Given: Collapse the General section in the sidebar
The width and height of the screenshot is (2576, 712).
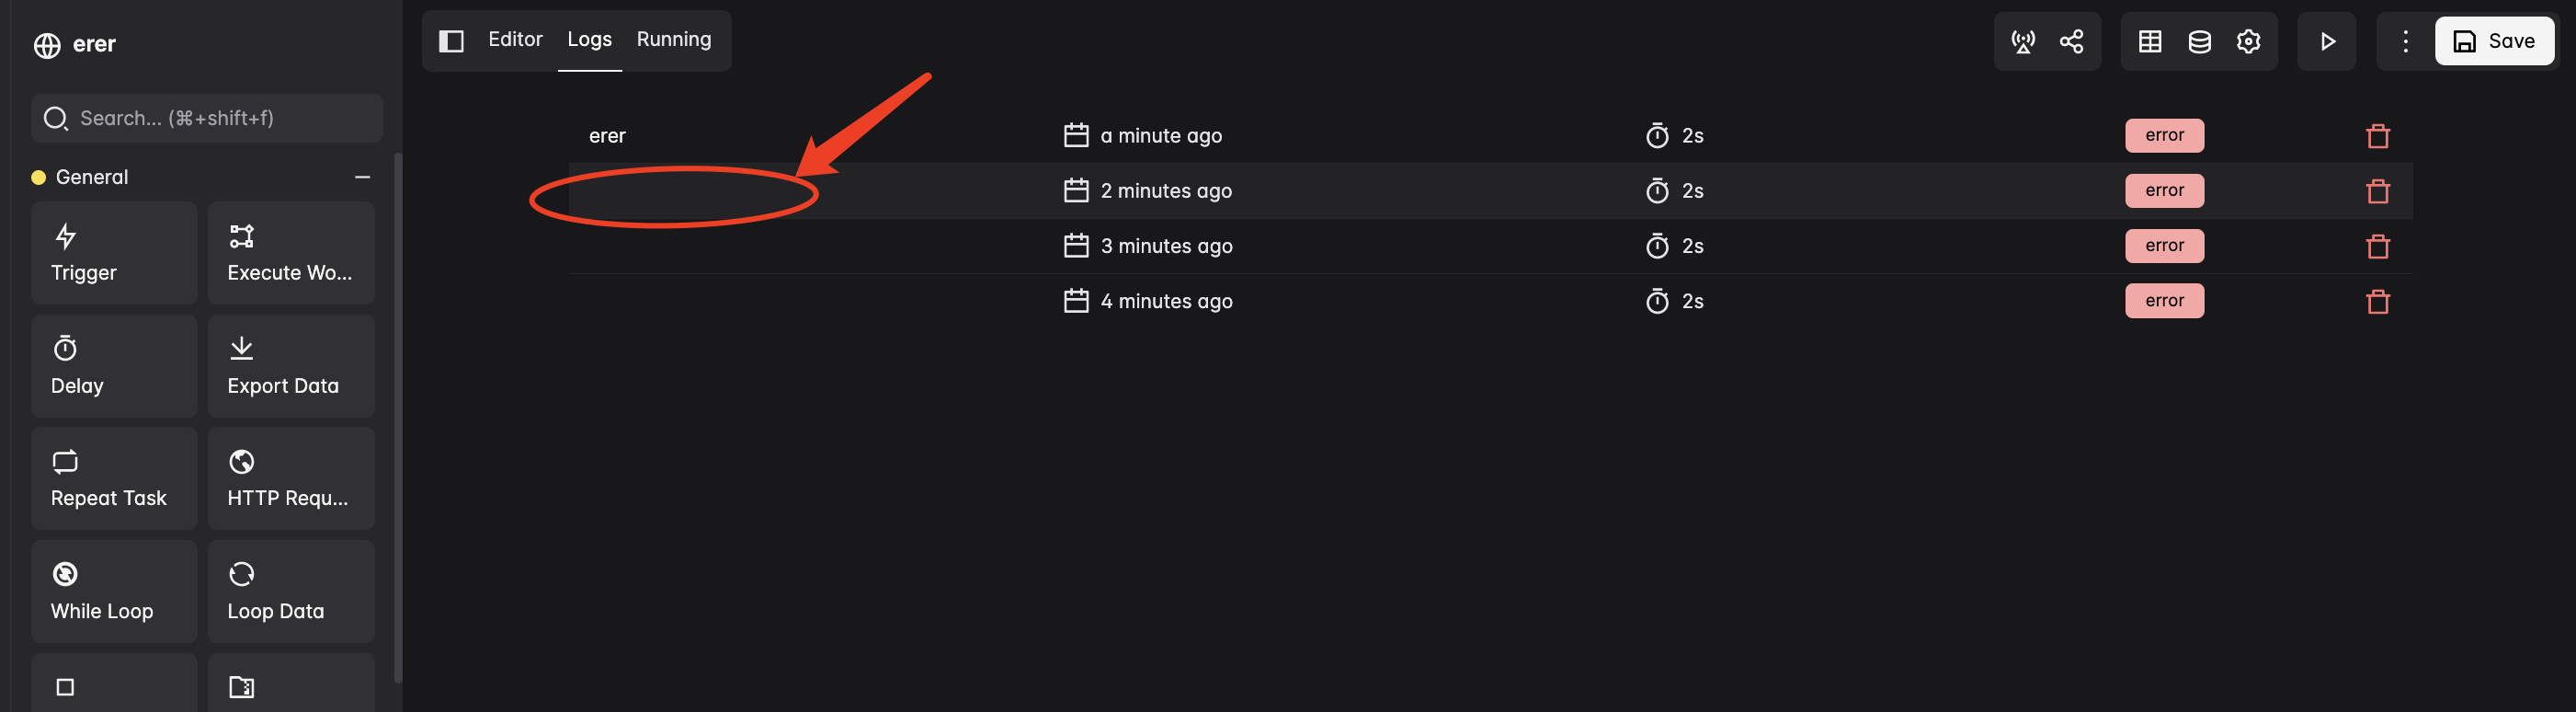Looking at the screenshot, I should (x=362, y=175).
